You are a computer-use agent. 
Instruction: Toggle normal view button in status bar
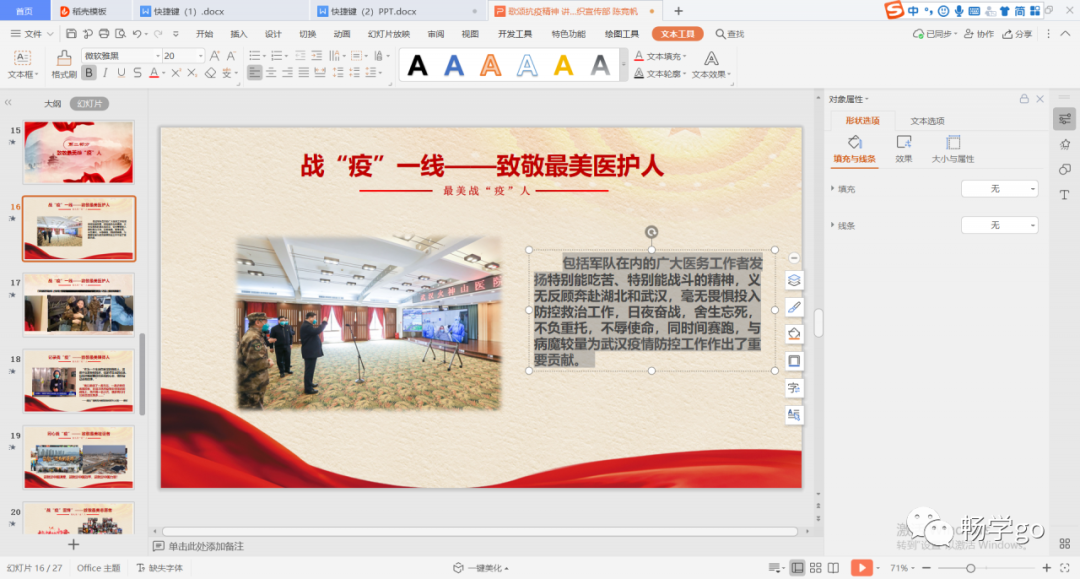pos(797,568)
